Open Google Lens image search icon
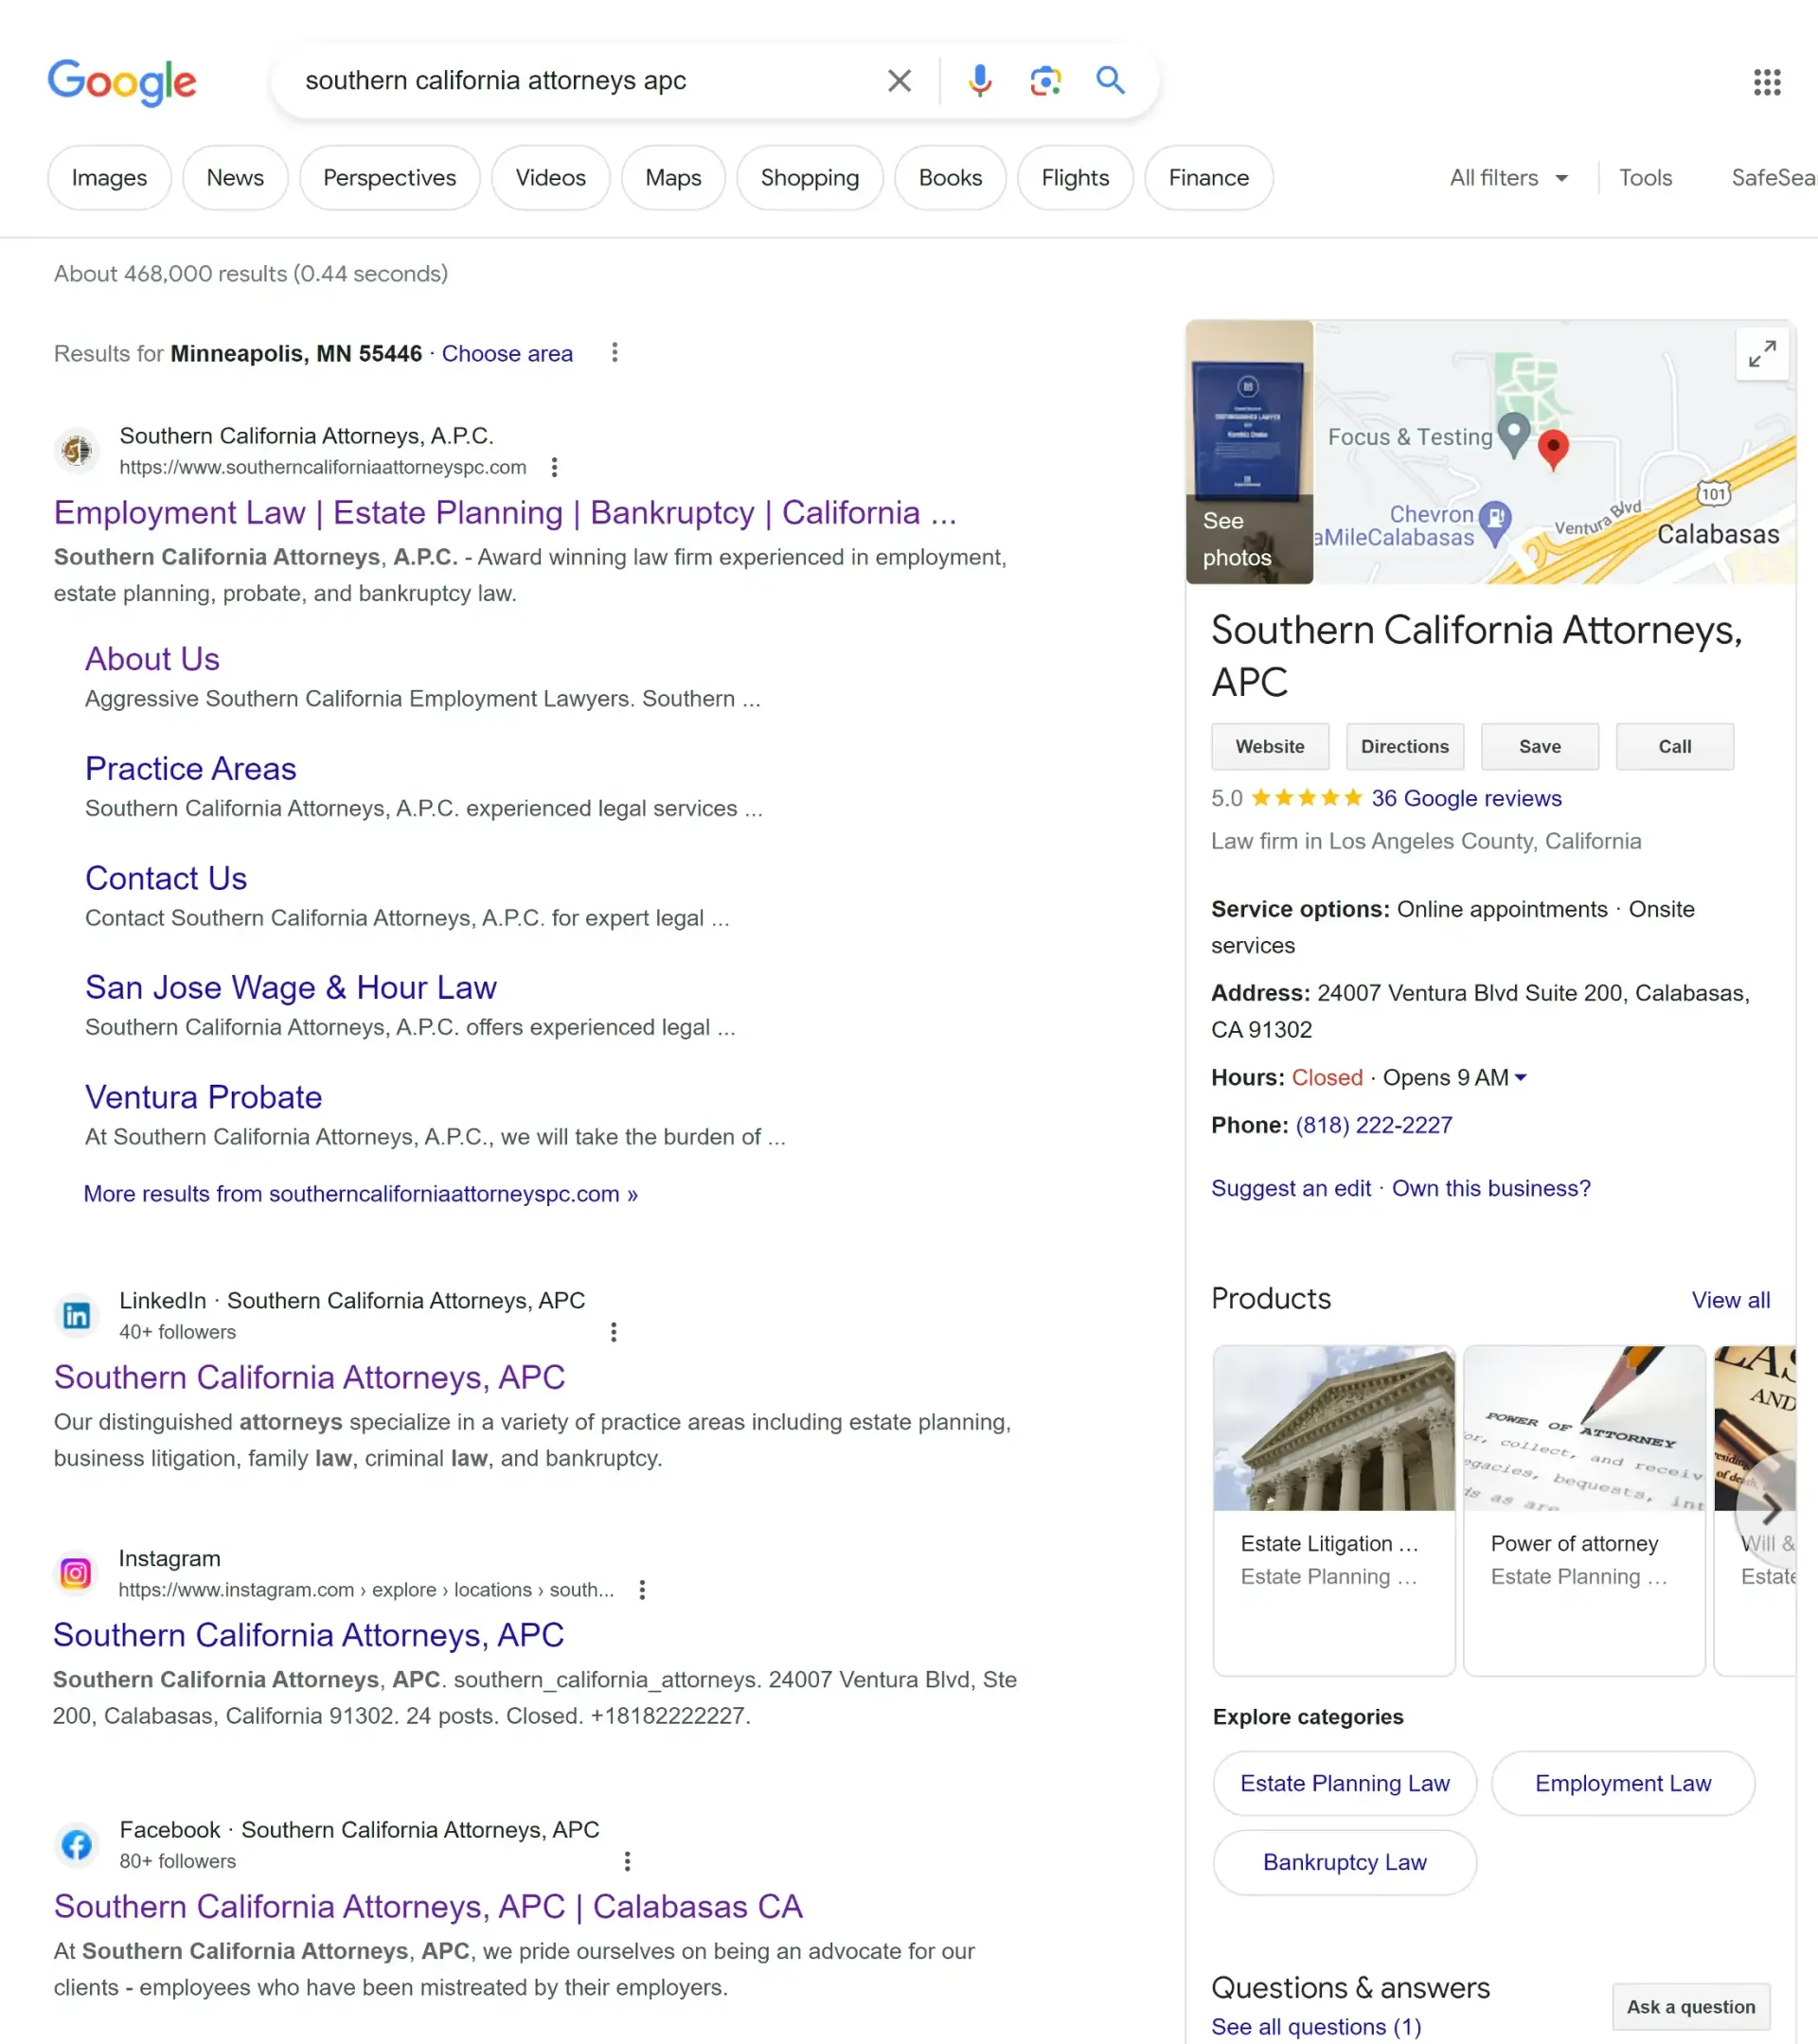Viewport: 1818px width, 2044px height. [1045, 80]
